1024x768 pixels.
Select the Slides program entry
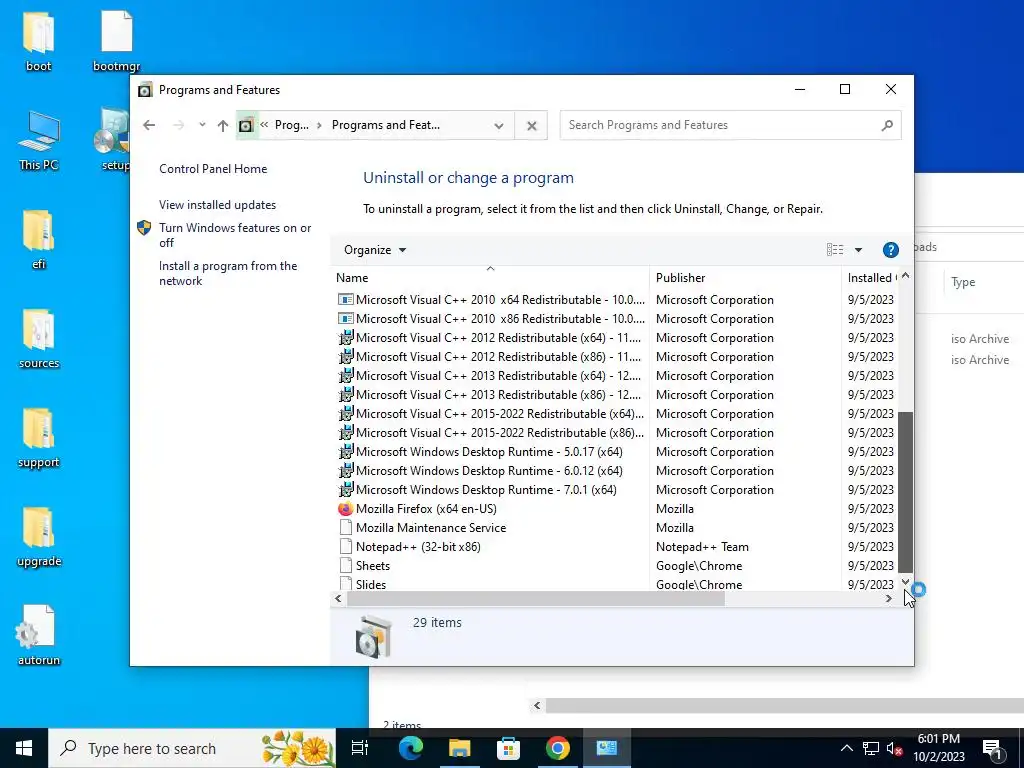[362, 584]
